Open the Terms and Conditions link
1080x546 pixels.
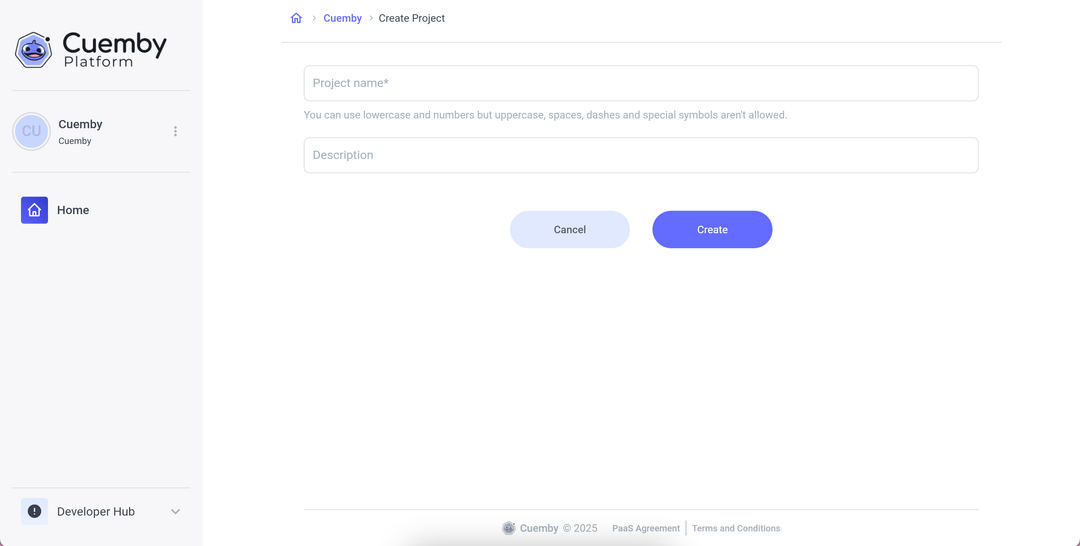pos(735,528)
